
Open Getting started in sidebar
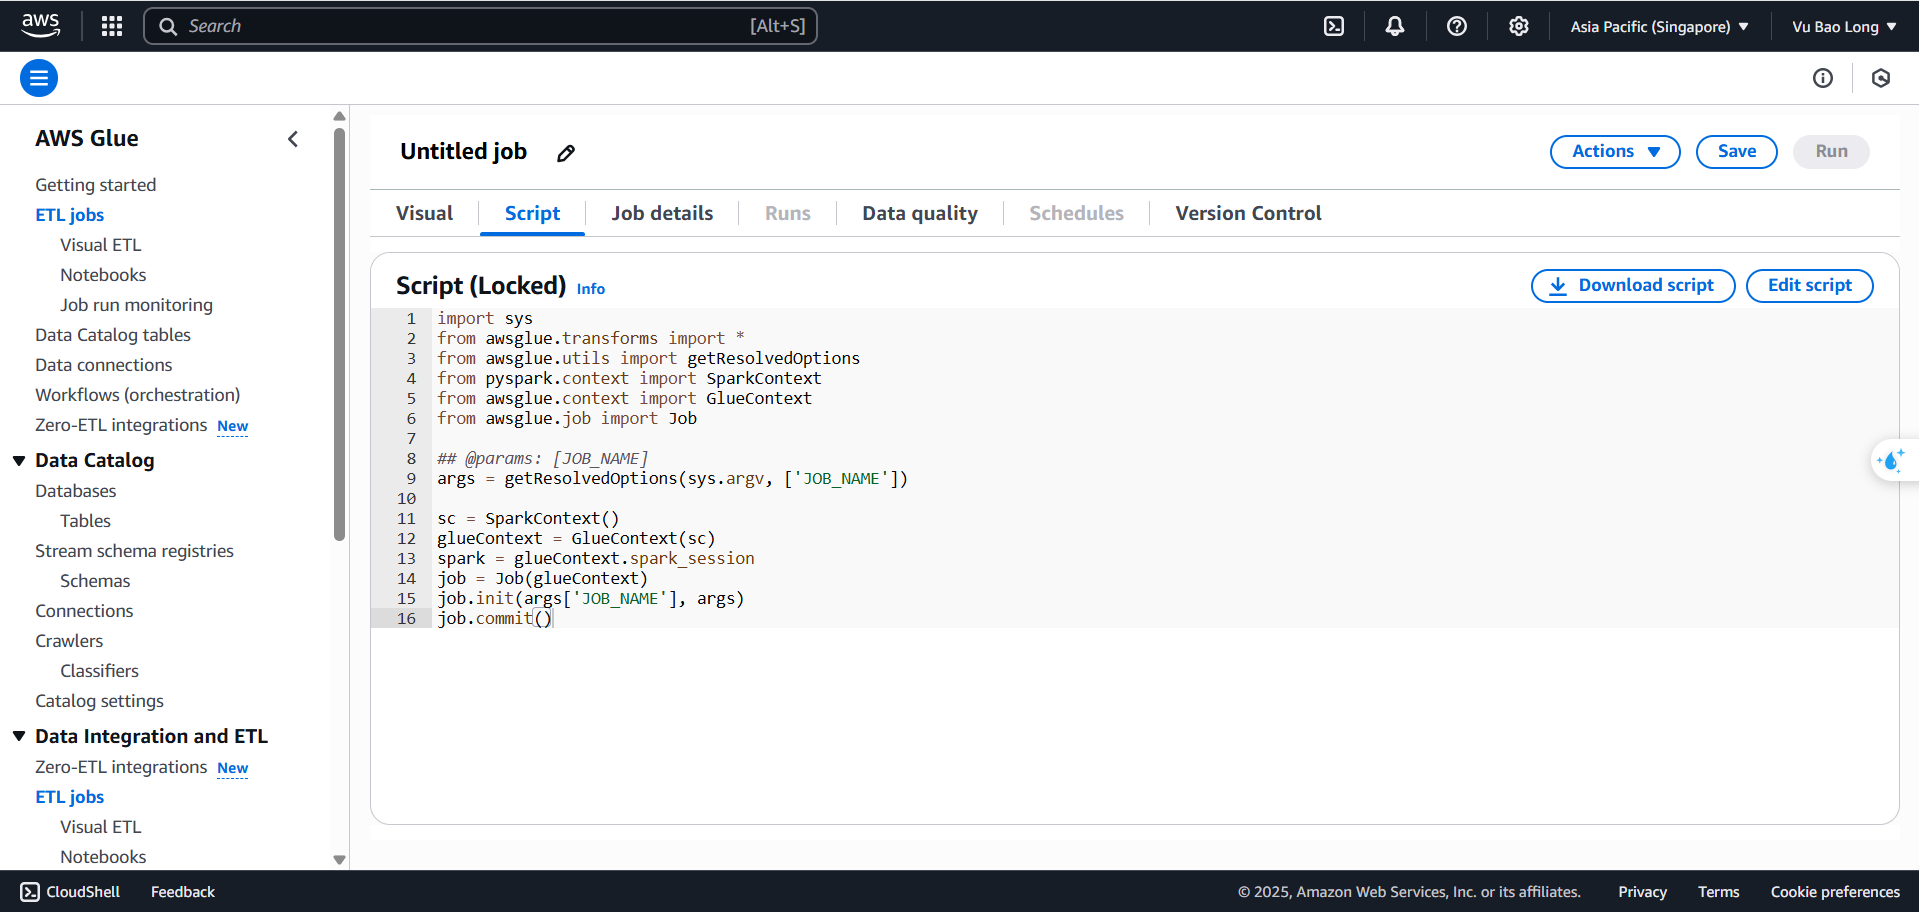click(96, 185)
